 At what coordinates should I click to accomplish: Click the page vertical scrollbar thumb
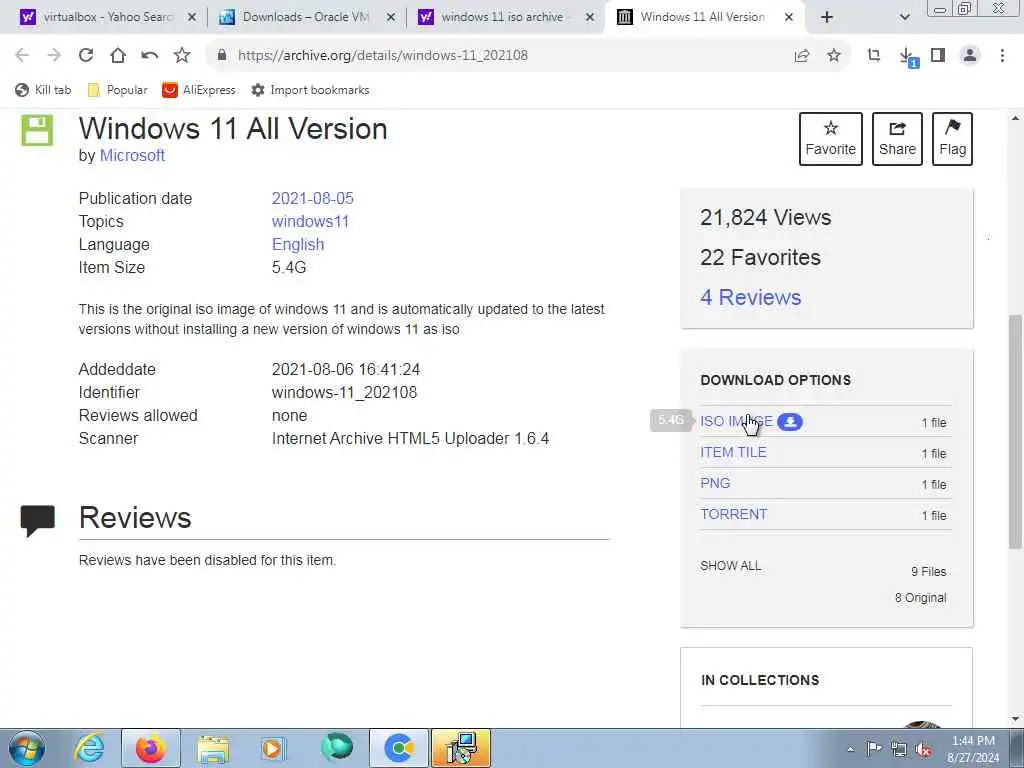click(x=1015, y=431)
